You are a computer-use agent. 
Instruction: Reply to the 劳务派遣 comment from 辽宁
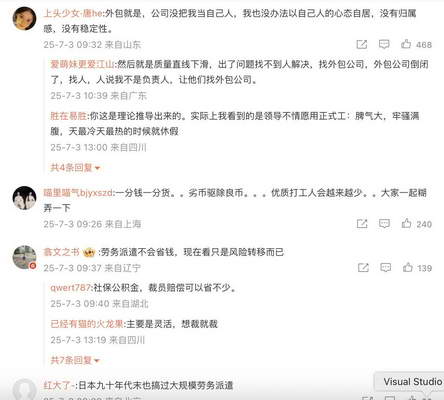(x=386, y=267)
